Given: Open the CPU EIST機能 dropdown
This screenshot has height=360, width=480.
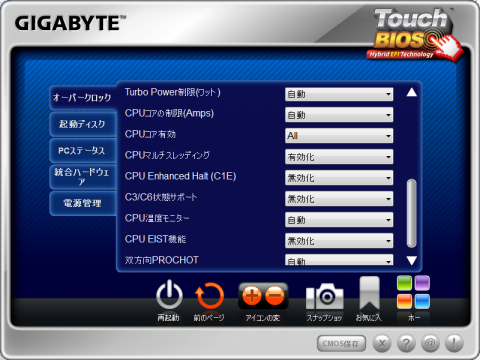Looking at the screenshot, I should pos(339,241).
